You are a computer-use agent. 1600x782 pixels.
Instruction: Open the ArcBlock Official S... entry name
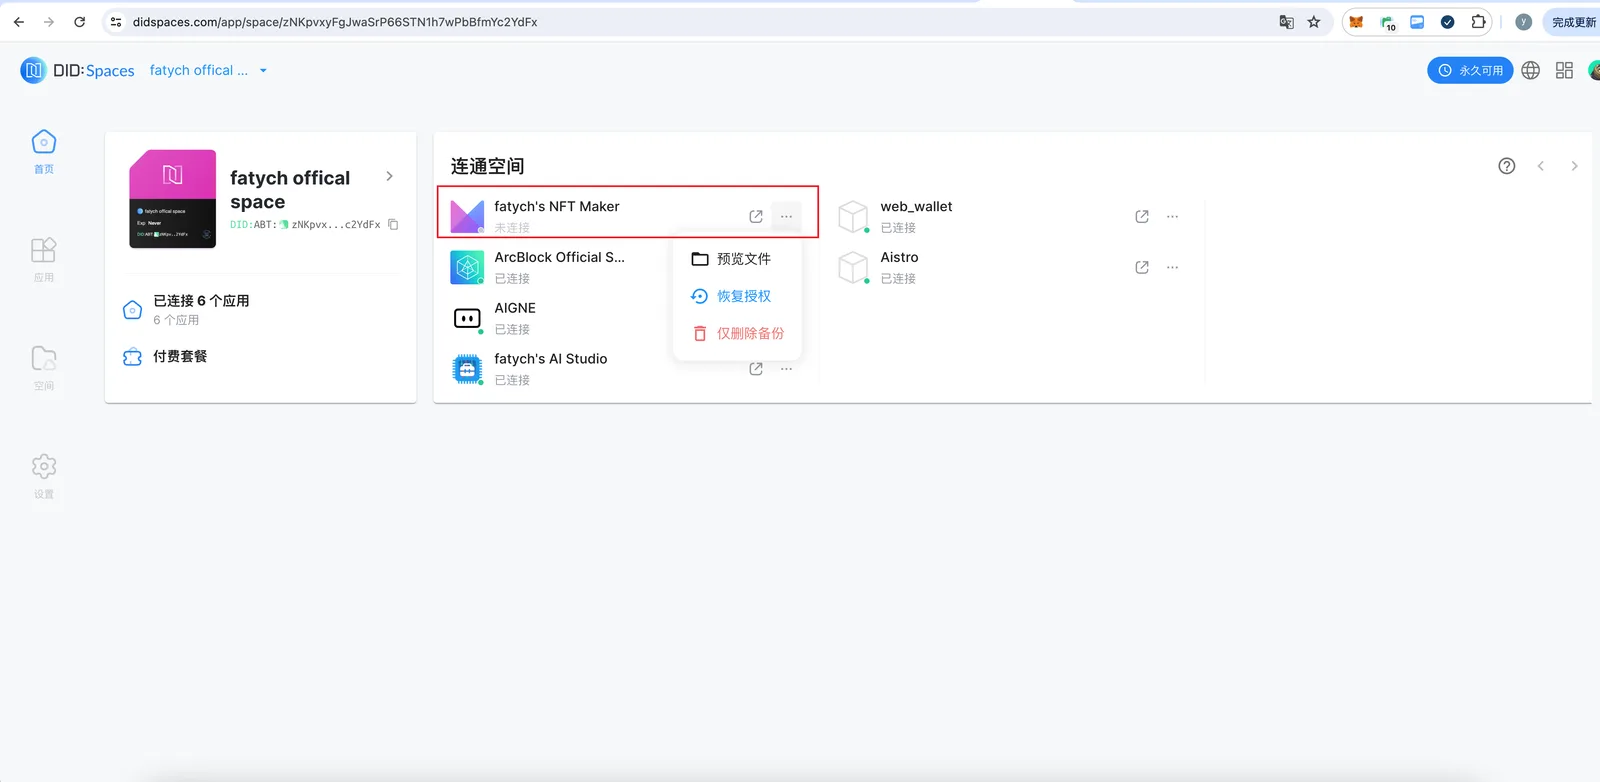pos(559,257)
